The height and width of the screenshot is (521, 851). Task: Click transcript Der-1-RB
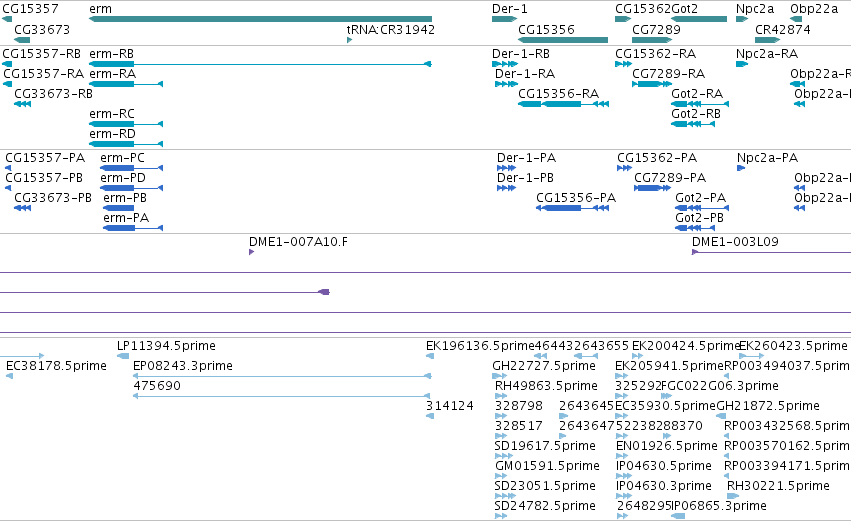521,54
